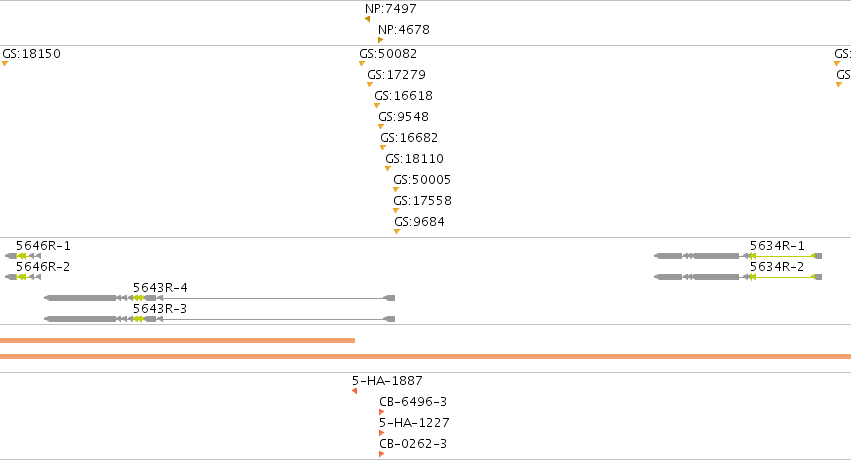Click the 5646R-1 transcript glyph
This screenshot has width=851, height=460.
(23, 256)
